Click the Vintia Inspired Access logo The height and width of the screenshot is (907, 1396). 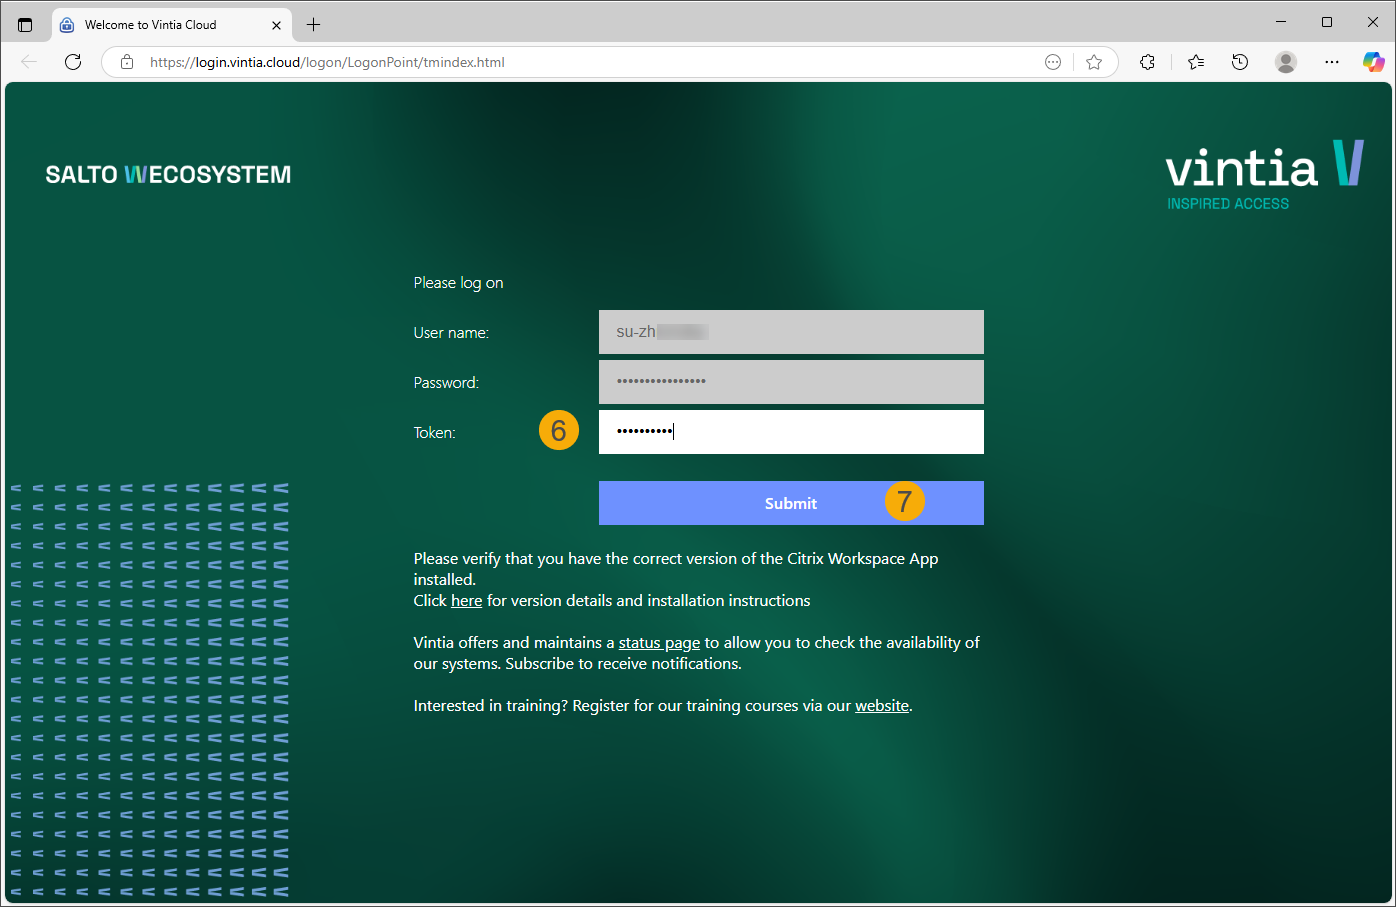[1265, 175]
